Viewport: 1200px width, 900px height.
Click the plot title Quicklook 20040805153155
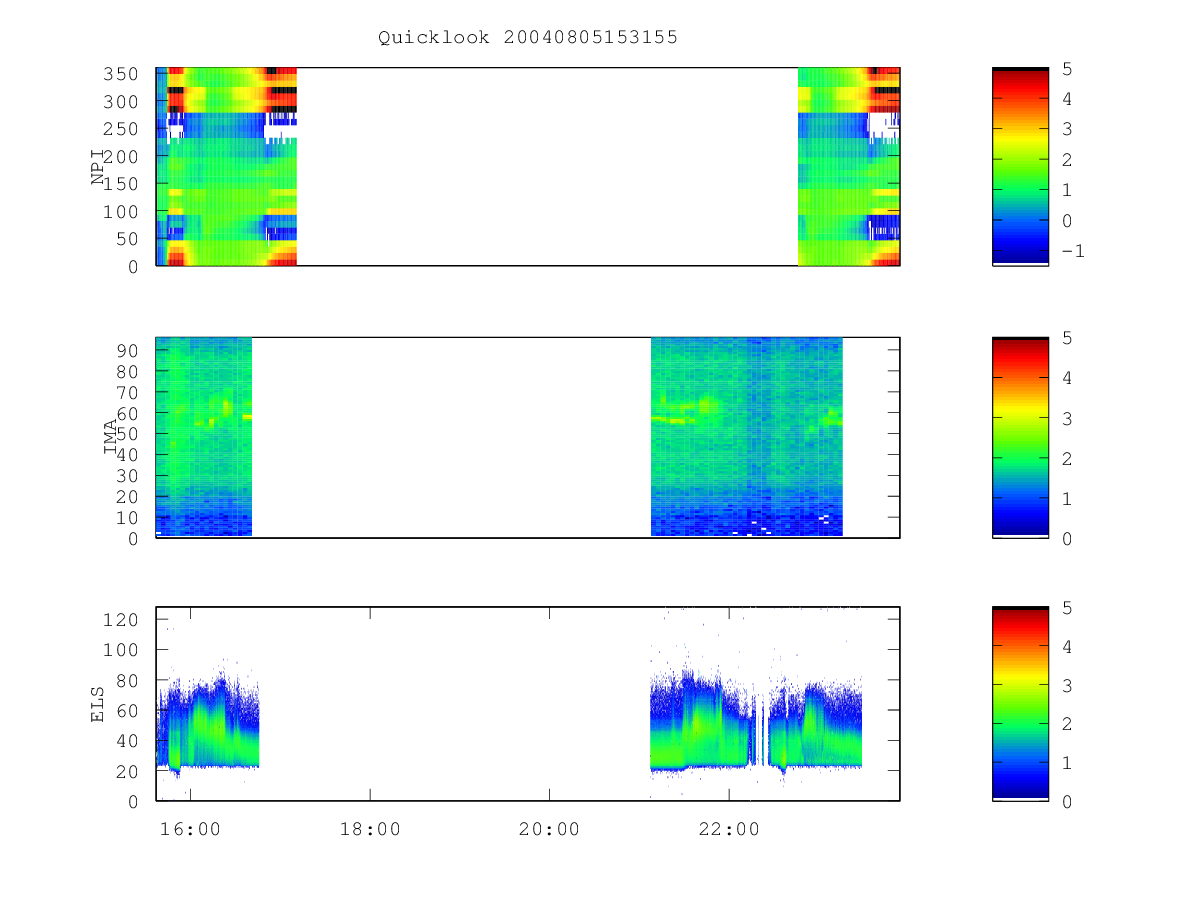(x=528, y=37)
